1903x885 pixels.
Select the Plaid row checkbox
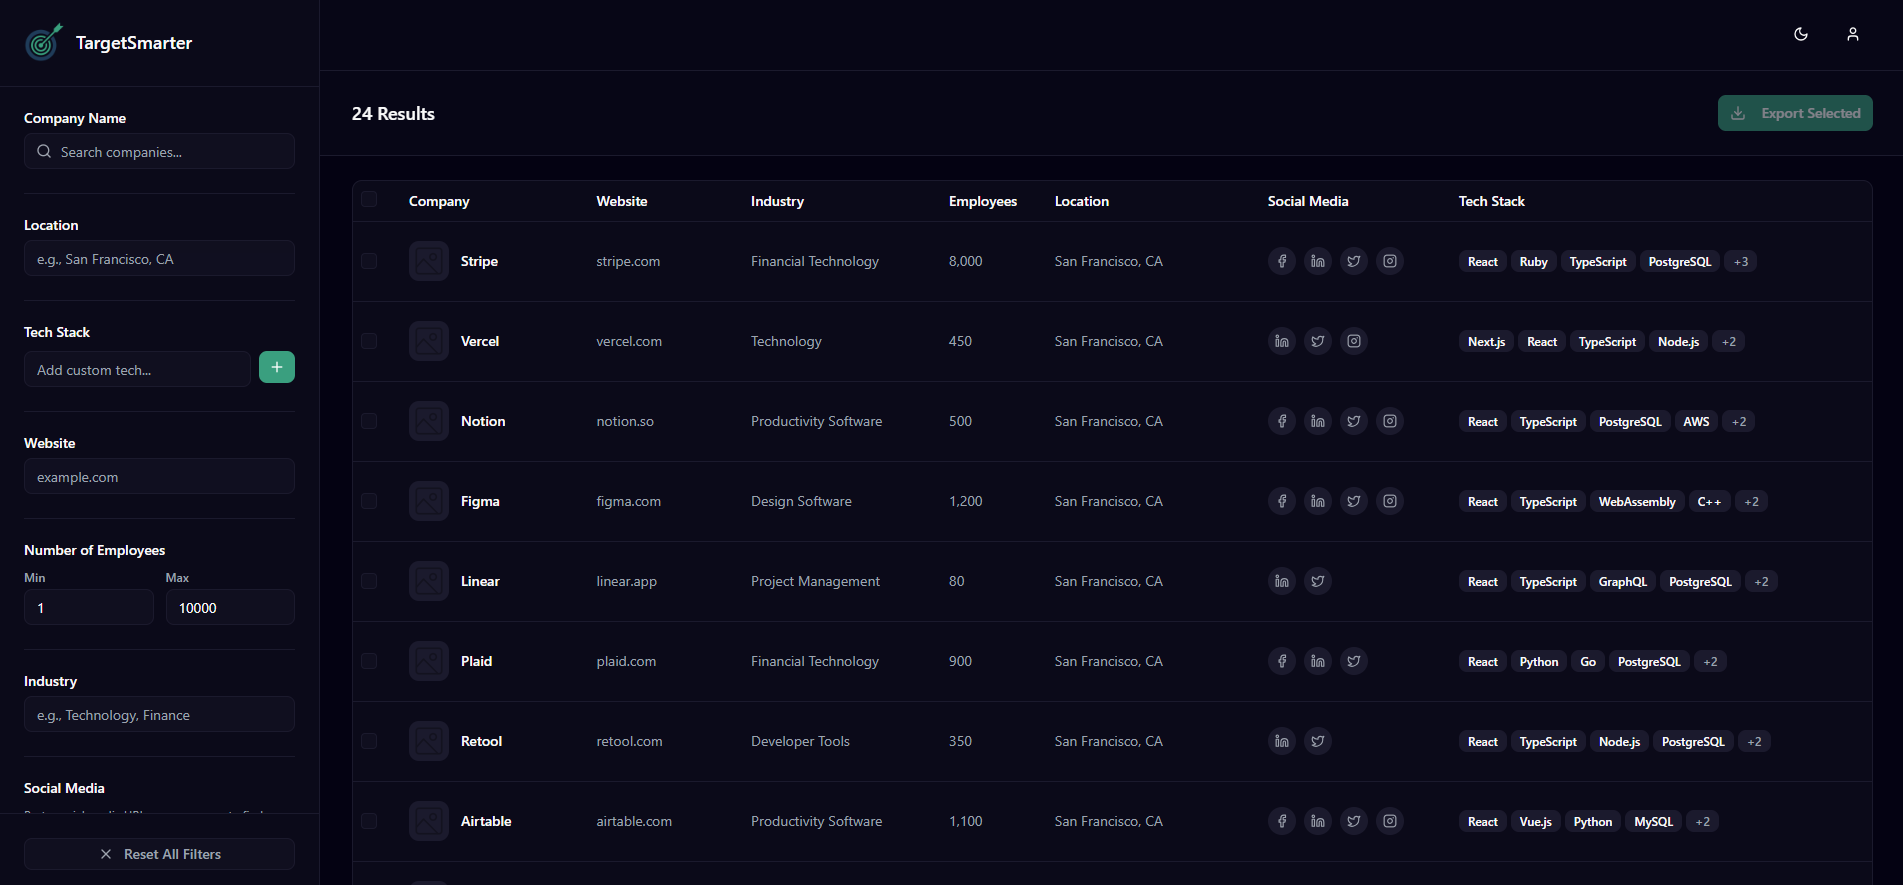[x=369, y=661]
